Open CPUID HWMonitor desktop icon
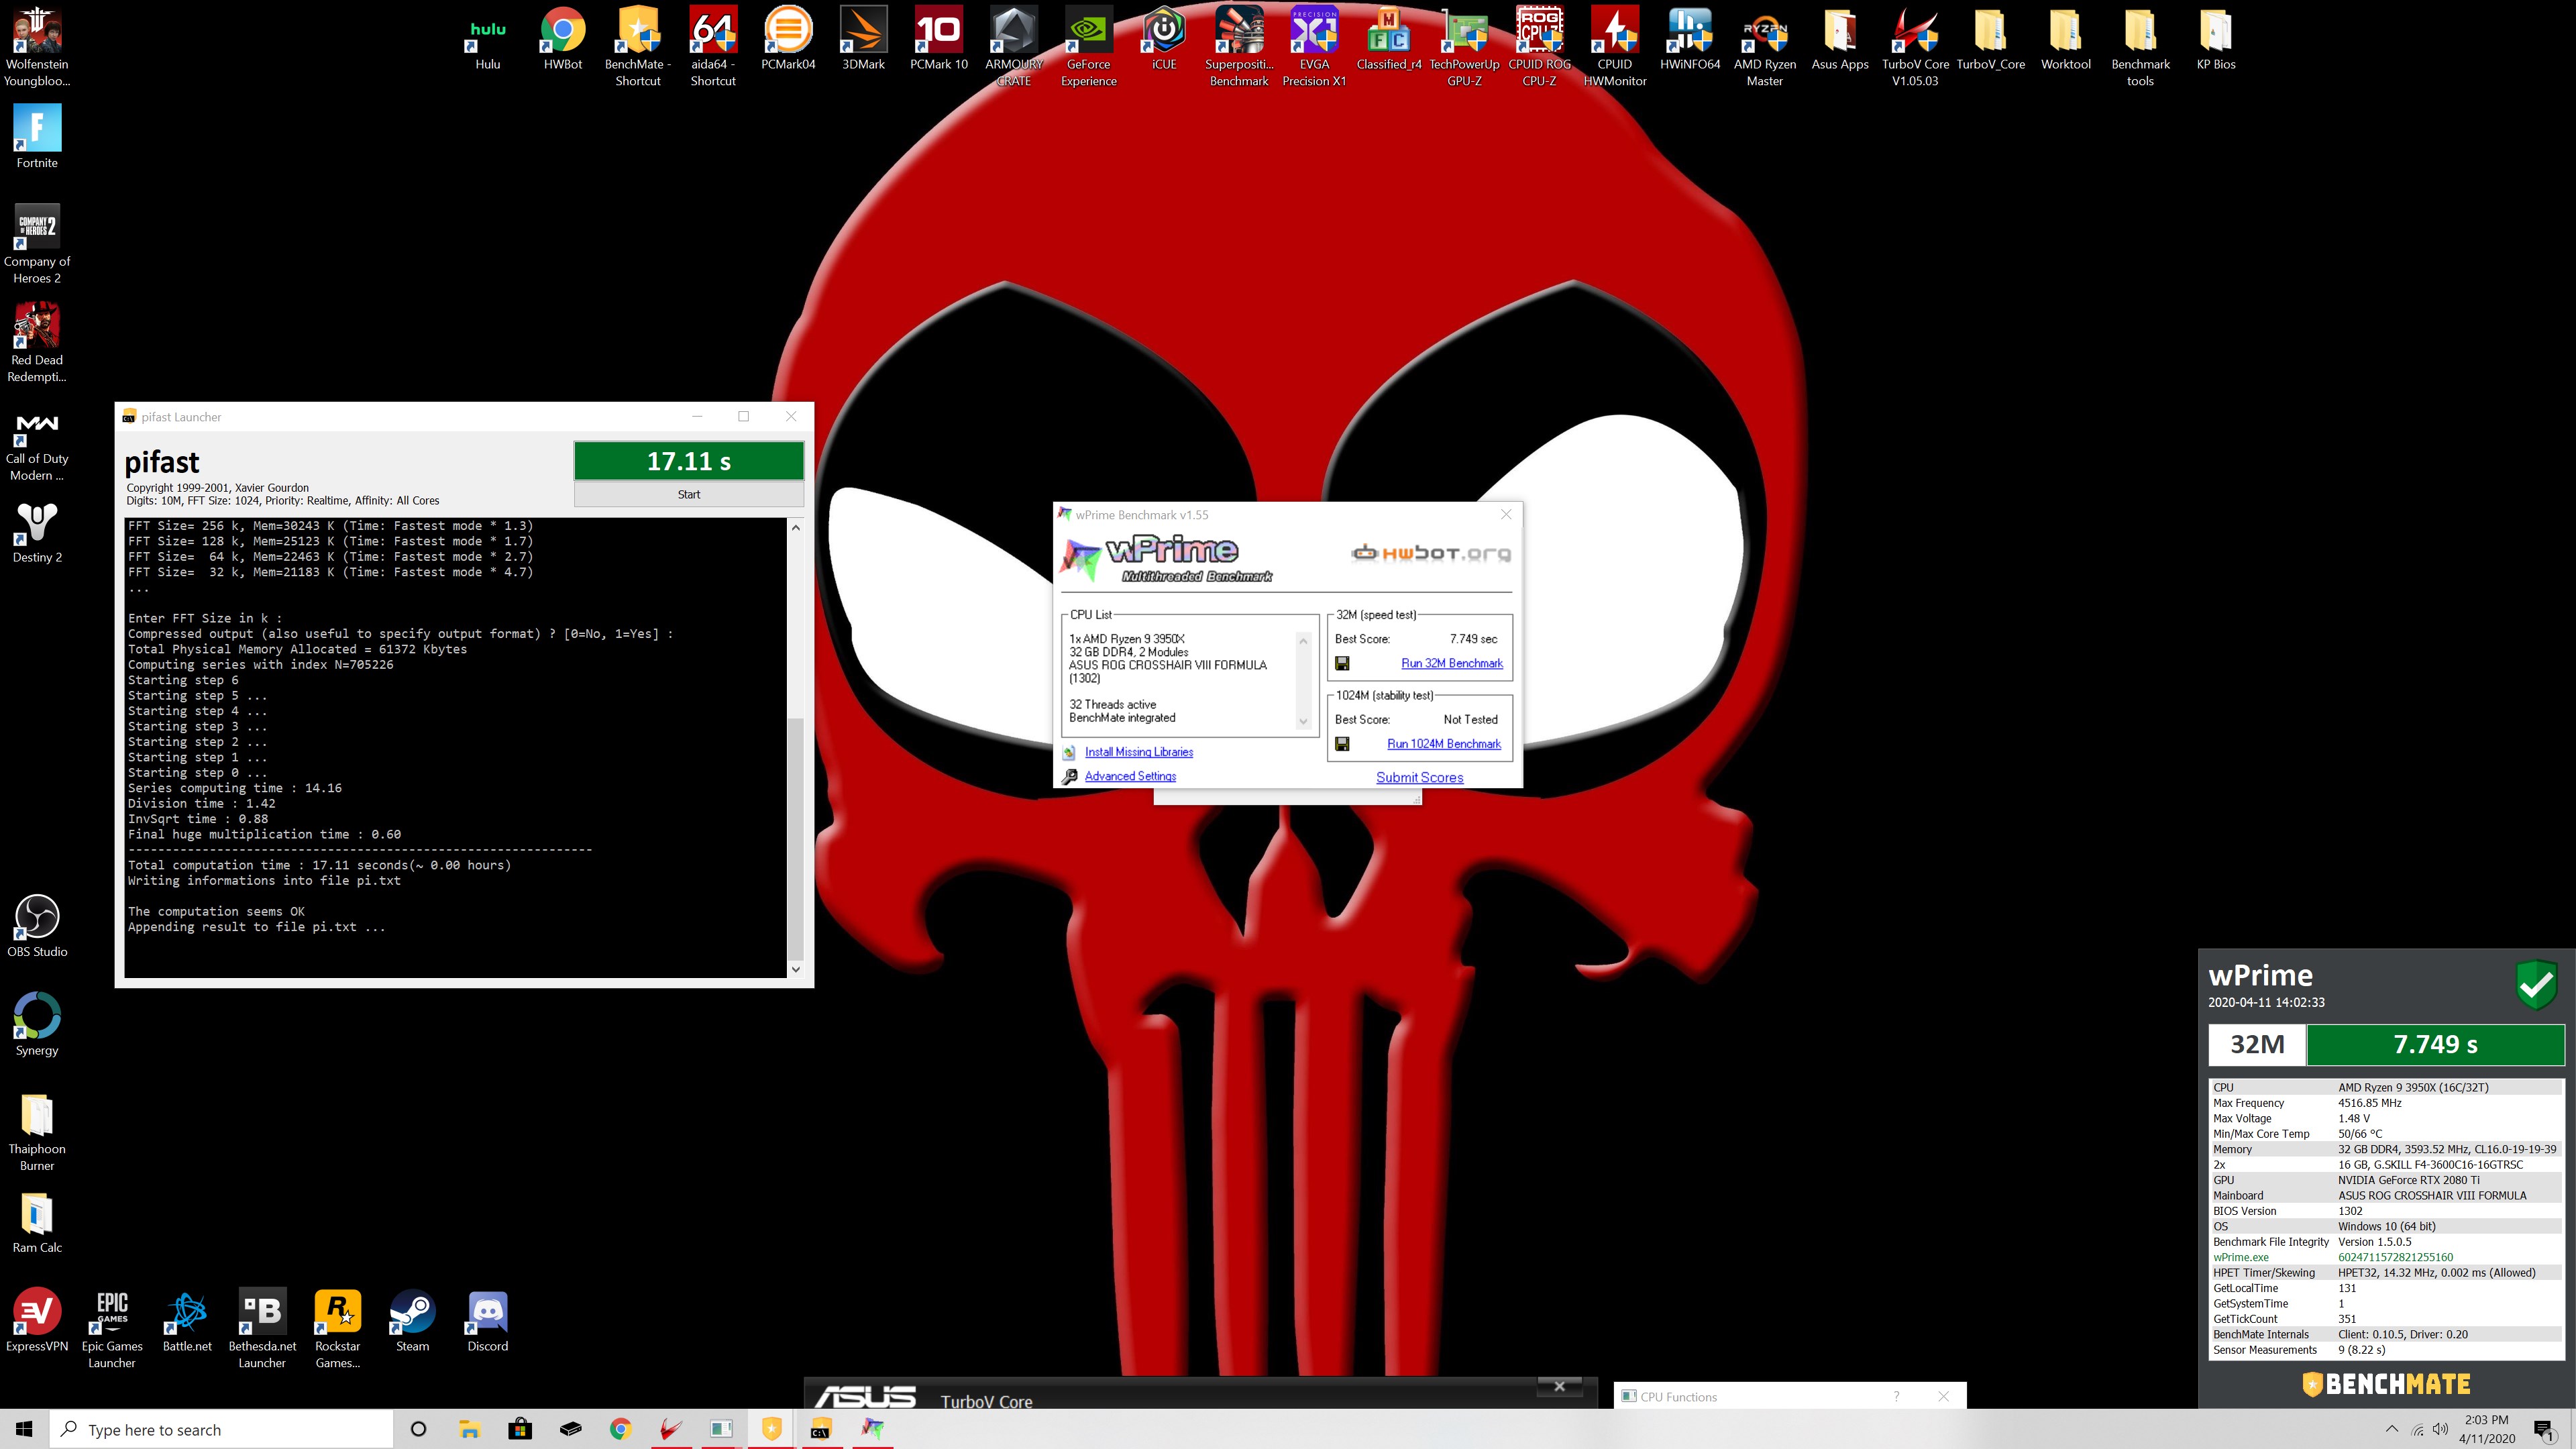 pyautogui.click(x=1614, y=46)
